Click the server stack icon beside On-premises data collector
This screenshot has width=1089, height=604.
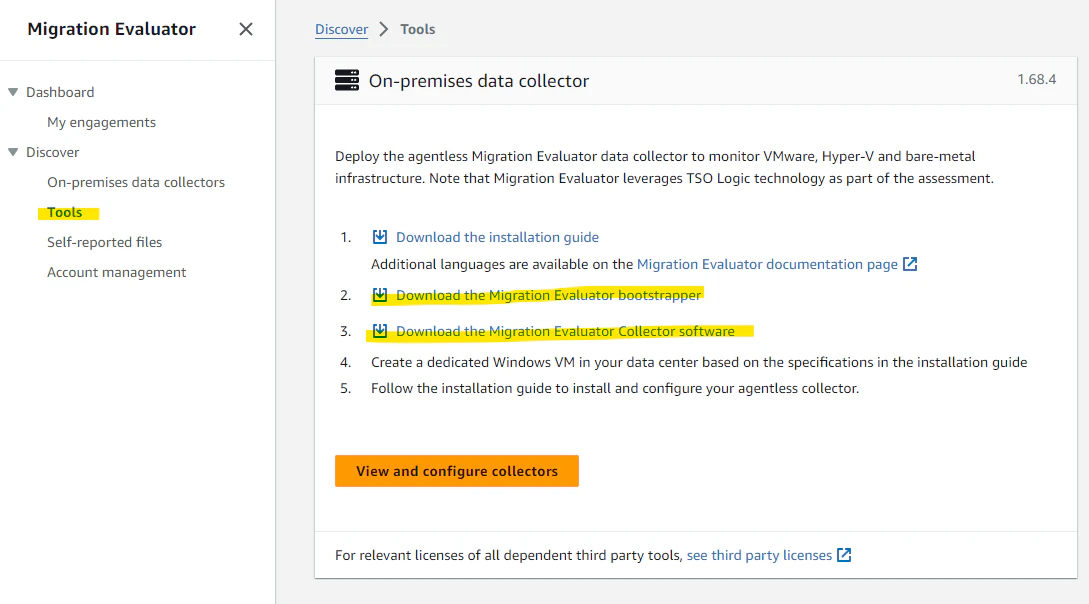(x=347, y=81)
